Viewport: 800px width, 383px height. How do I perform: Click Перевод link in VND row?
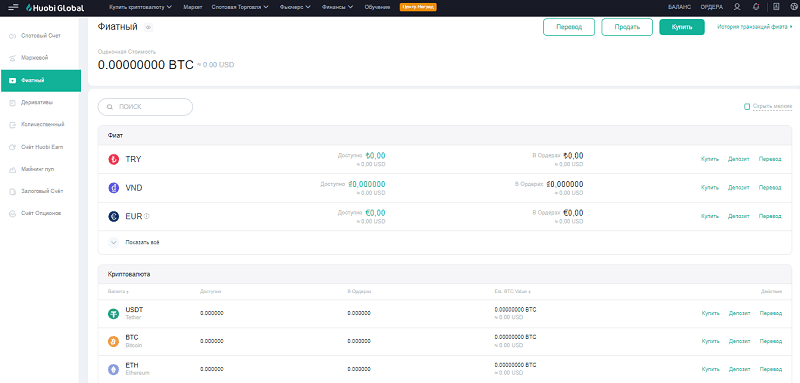click(x=770, y=188)
